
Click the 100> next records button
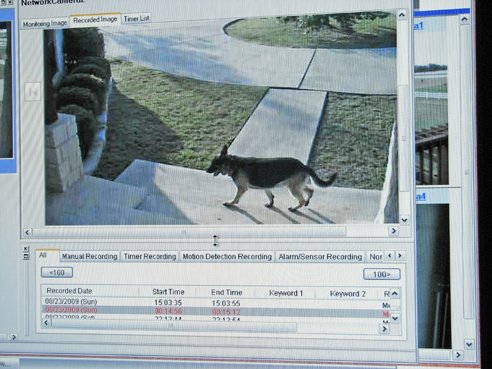pos(382,274)
